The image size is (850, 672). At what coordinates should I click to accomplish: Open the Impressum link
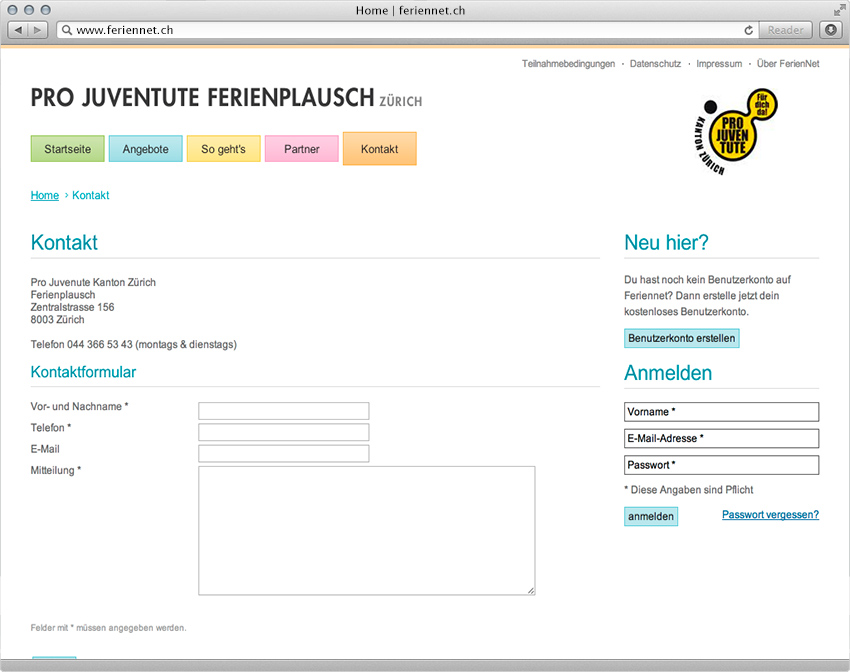[719, 64]
